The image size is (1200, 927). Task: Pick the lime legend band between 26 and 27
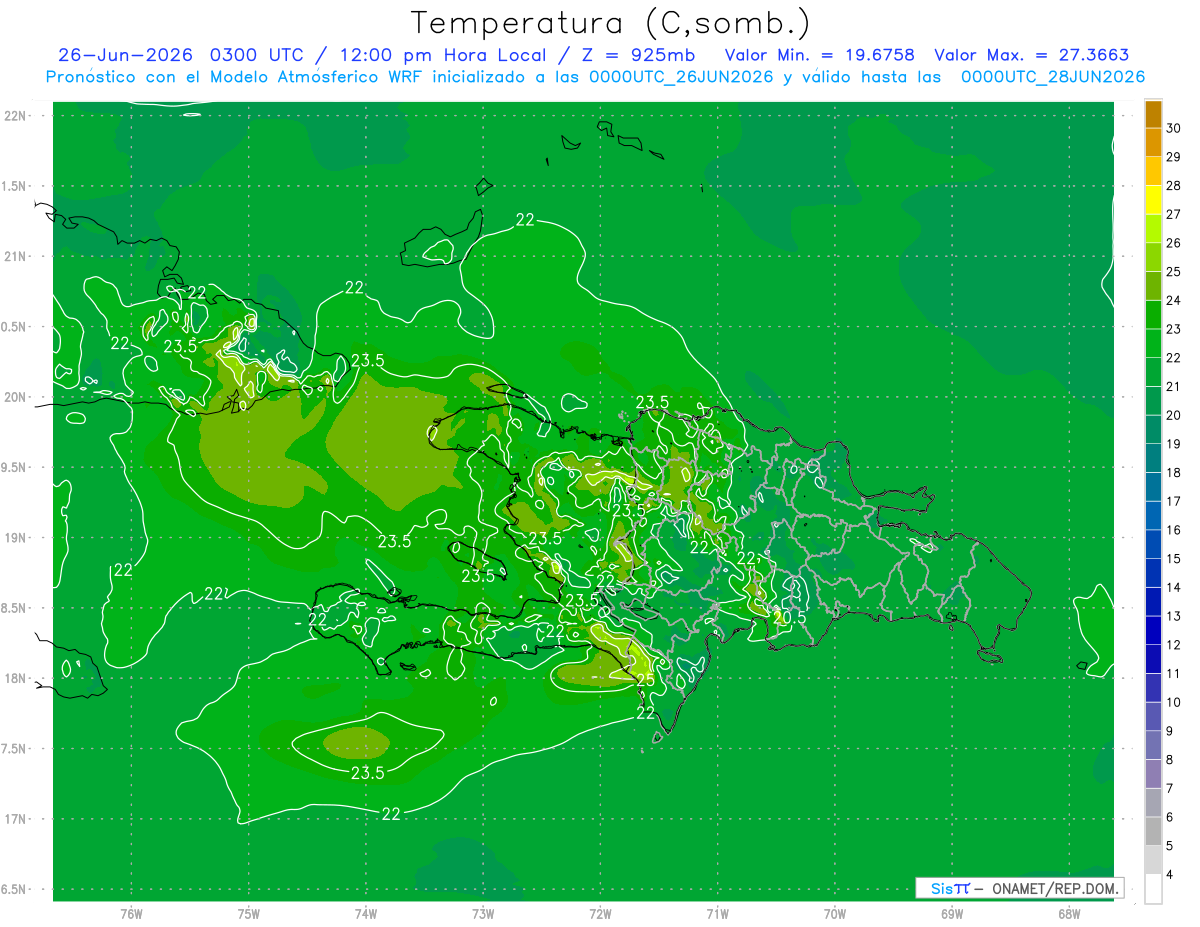[1154, 229]
